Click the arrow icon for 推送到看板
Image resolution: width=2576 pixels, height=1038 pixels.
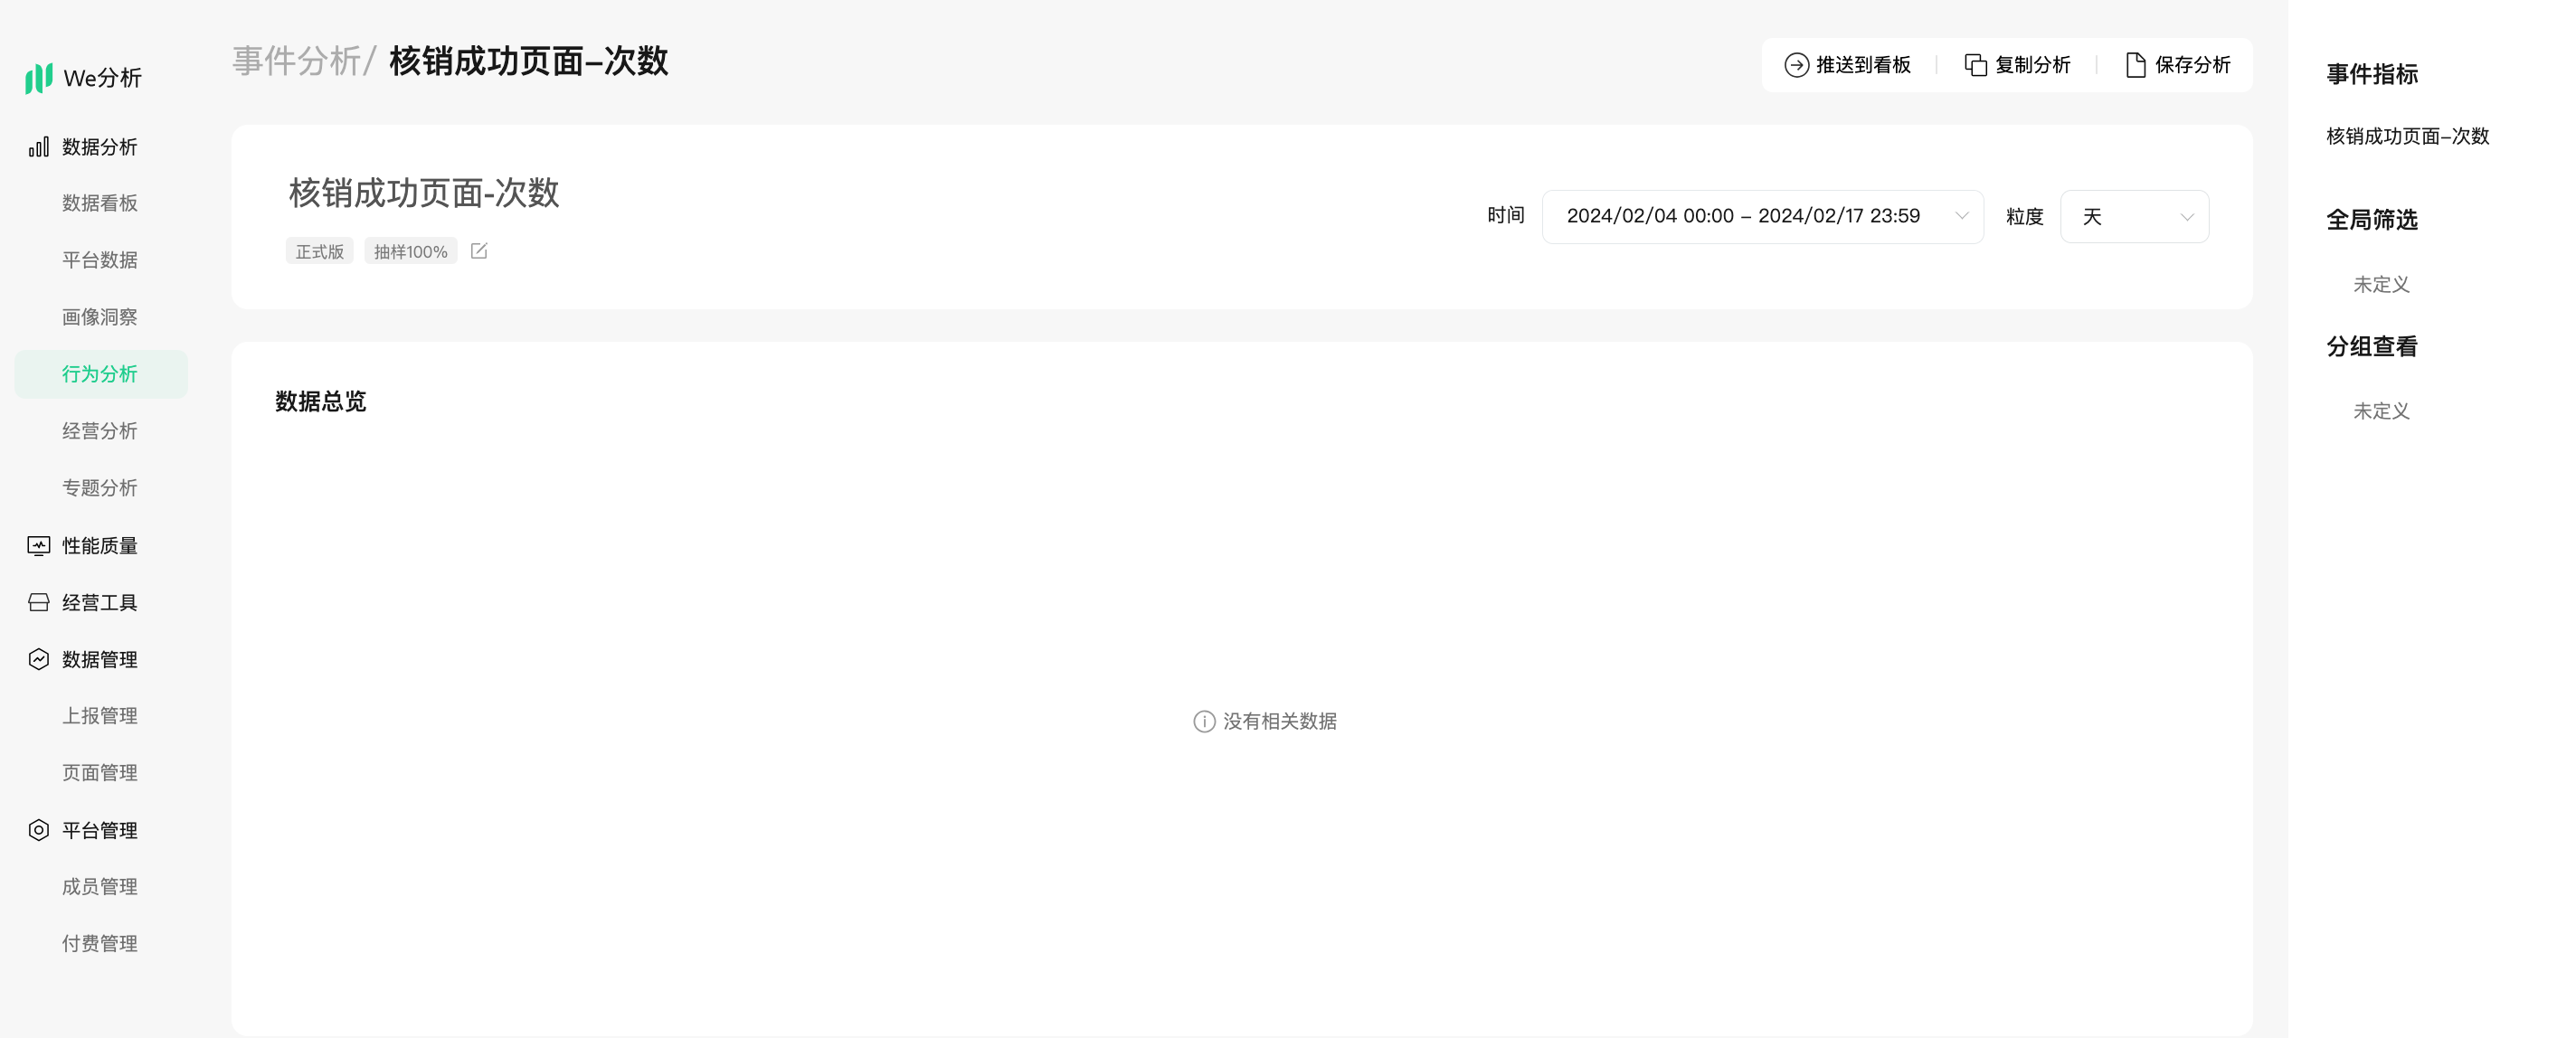[x=1796, y=65]
